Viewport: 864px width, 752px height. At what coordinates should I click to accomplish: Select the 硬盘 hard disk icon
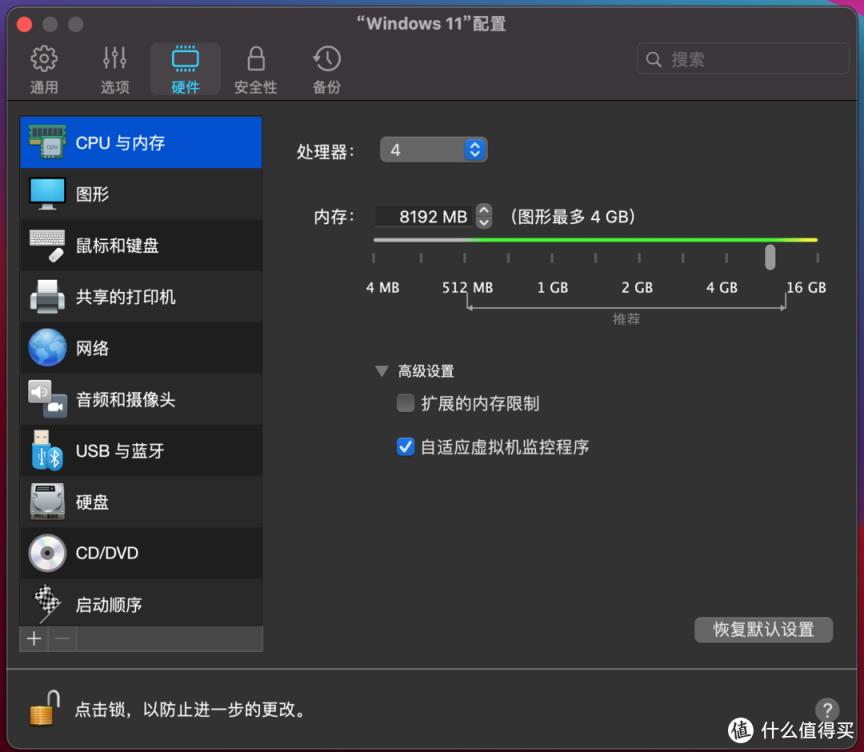tap(47, 502)
